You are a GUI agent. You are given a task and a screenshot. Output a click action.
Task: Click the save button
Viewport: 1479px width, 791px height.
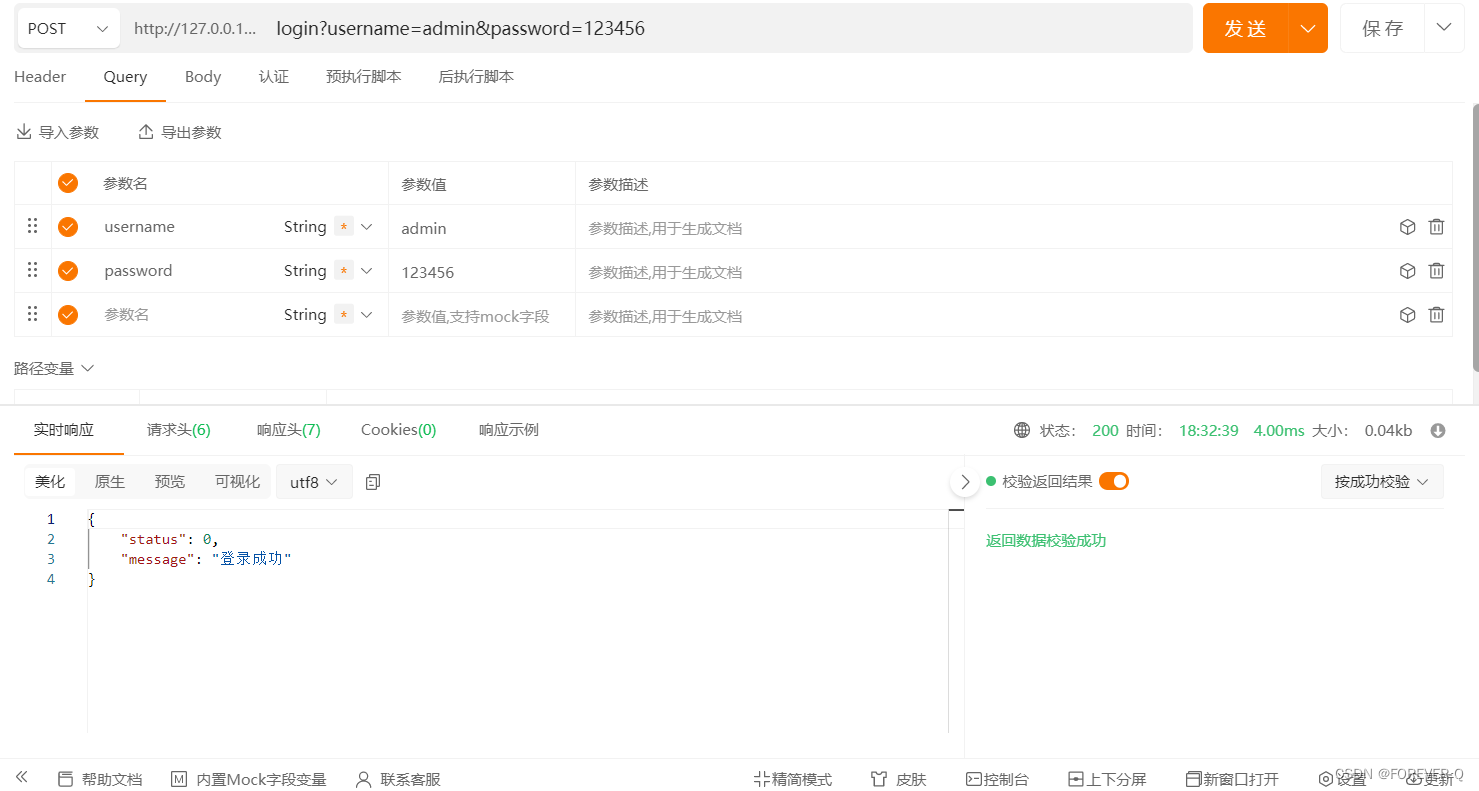(1383, 28)
